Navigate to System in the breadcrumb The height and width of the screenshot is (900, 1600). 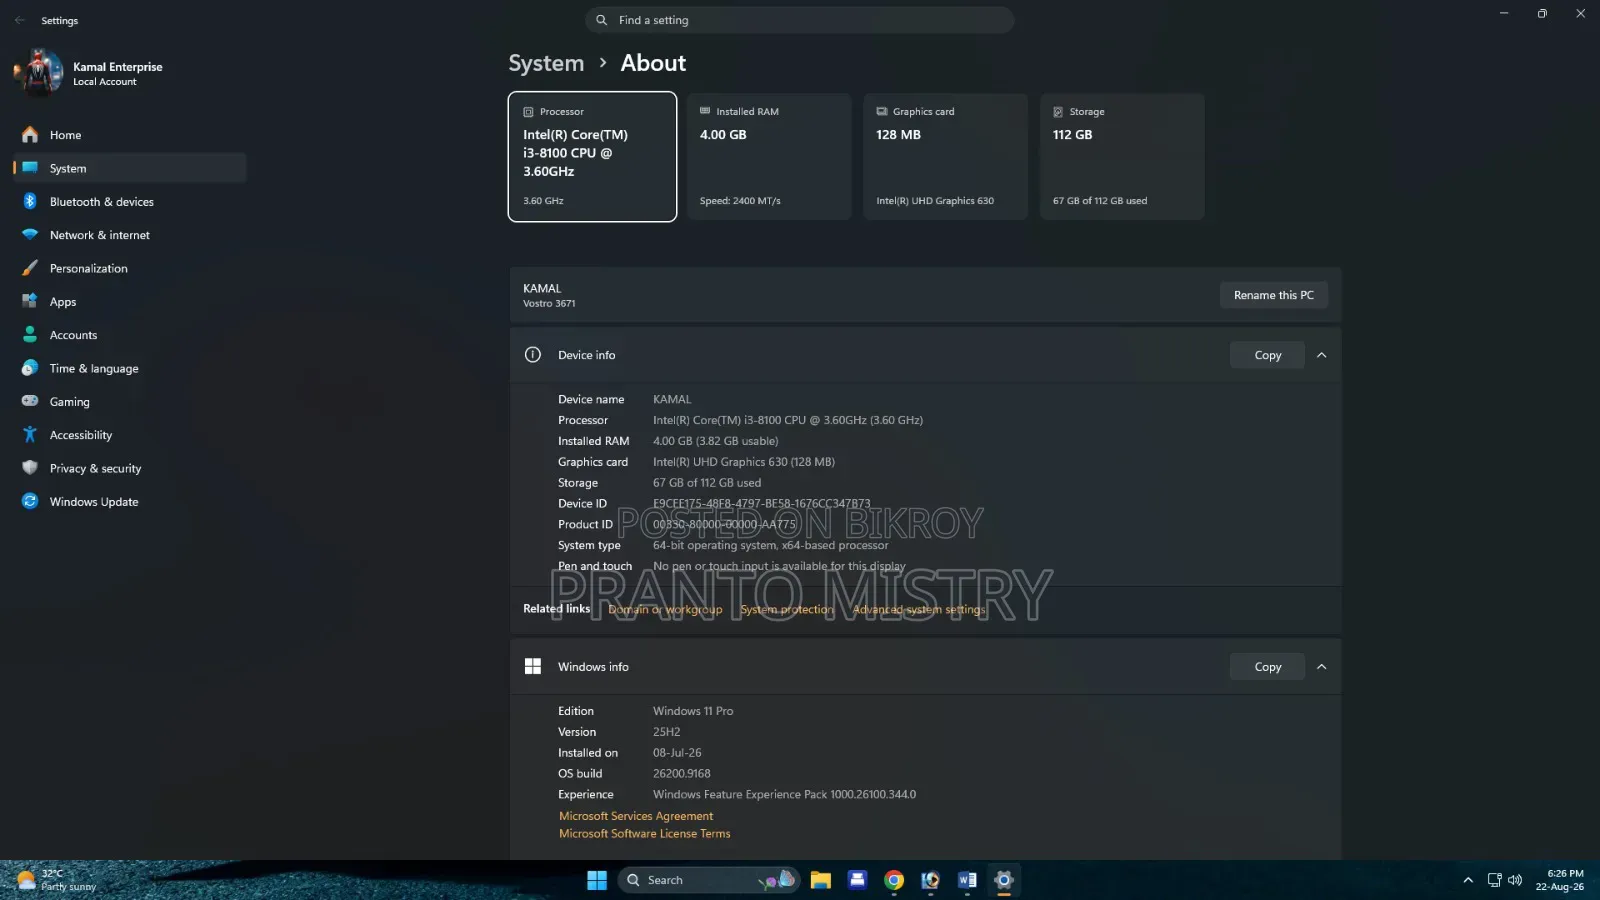point(546,63)
